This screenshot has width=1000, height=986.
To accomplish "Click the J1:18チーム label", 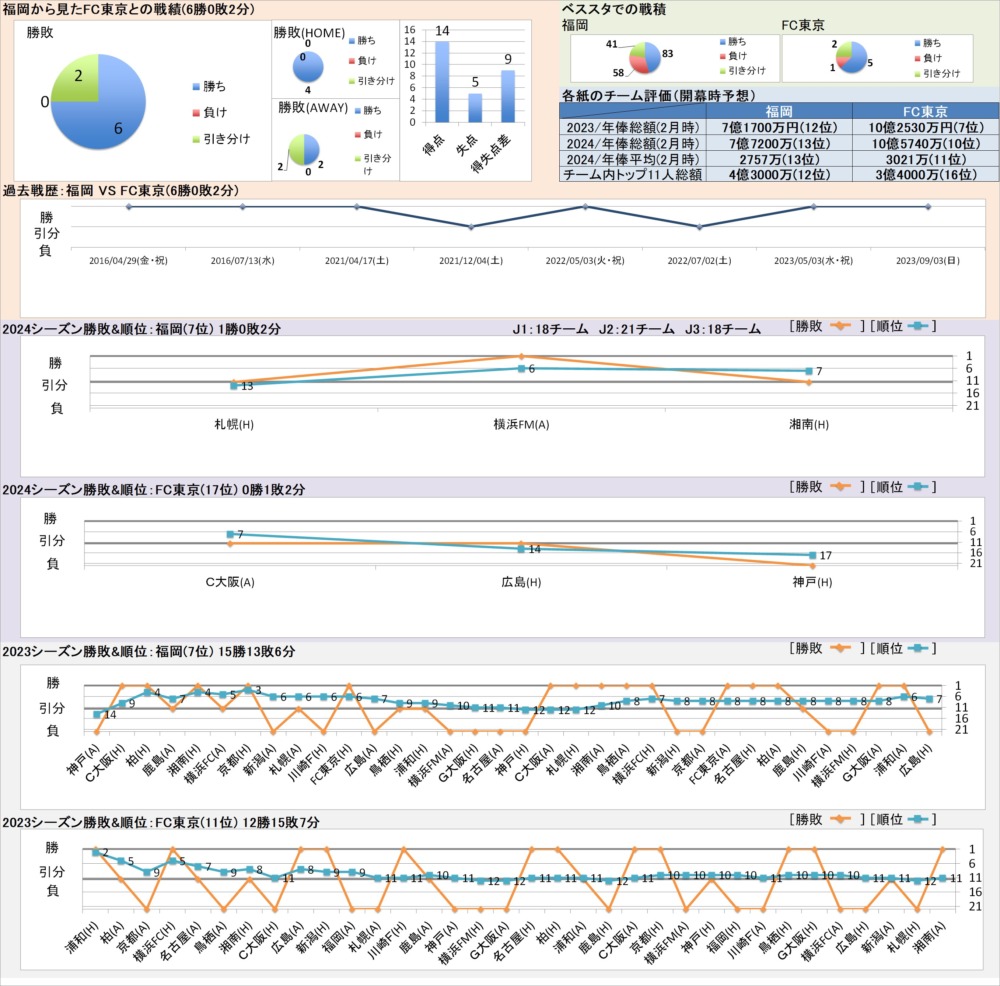I will click(550, 329).
